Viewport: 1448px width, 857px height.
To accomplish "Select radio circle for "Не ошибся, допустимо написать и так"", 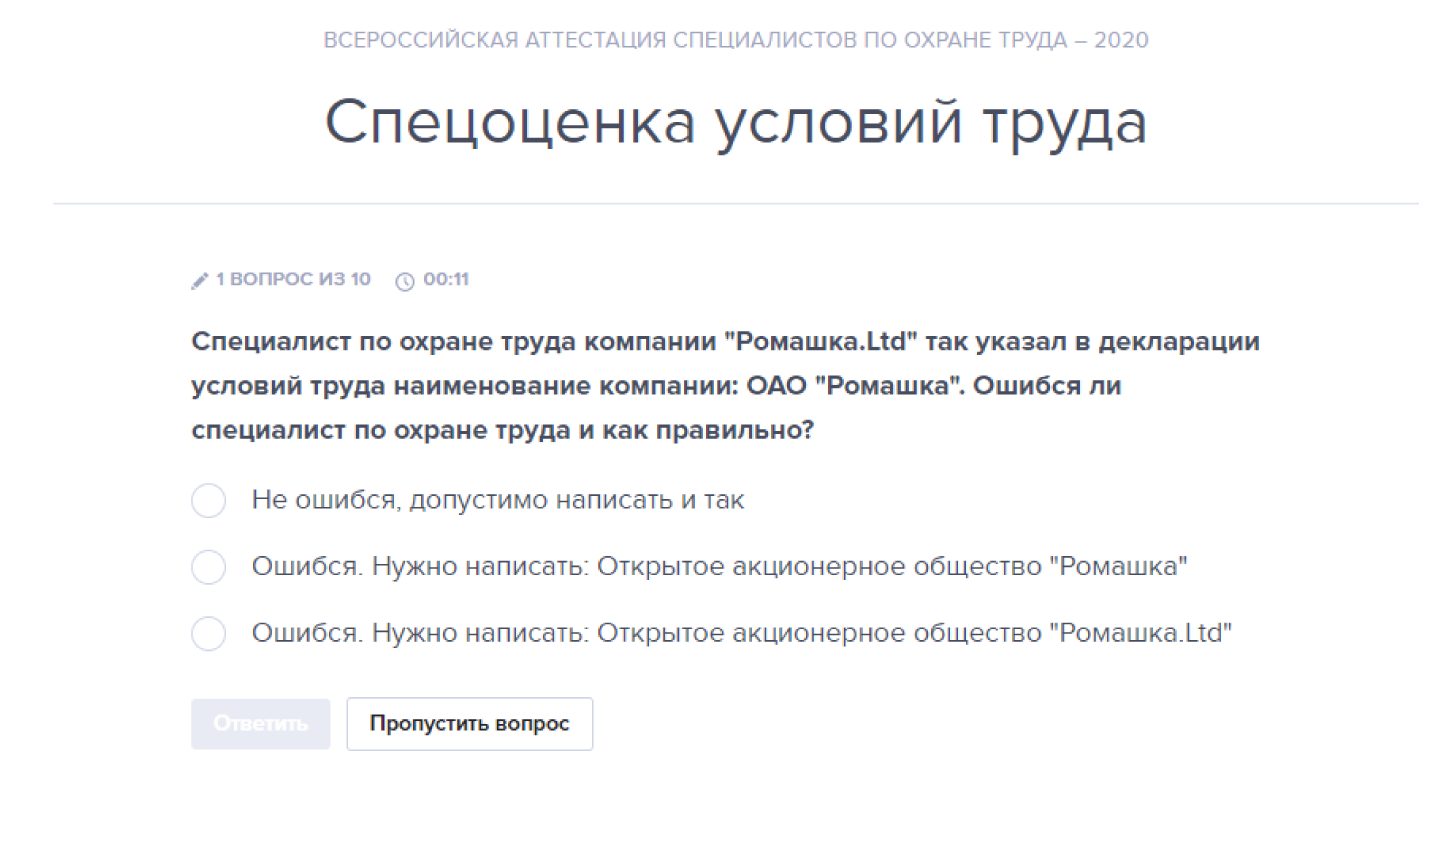I will click(x=208, y=500).
